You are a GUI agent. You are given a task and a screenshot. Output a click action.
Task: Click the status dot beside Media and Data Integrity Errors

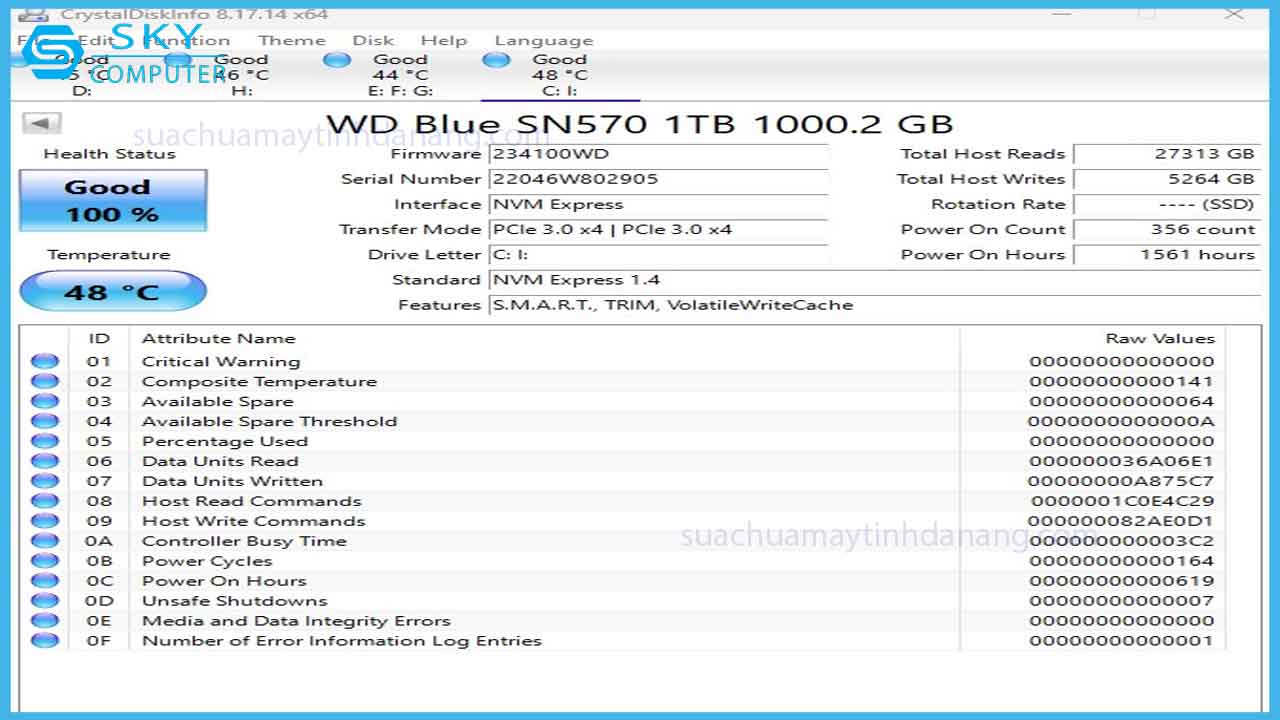point(44,621)
